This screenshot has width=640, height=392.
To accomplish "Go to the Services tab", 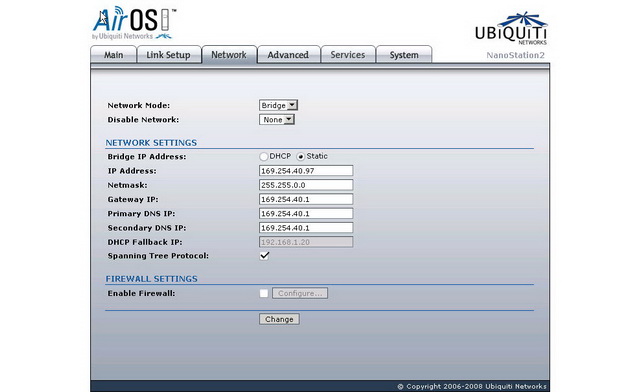I will tap(348, 55).
